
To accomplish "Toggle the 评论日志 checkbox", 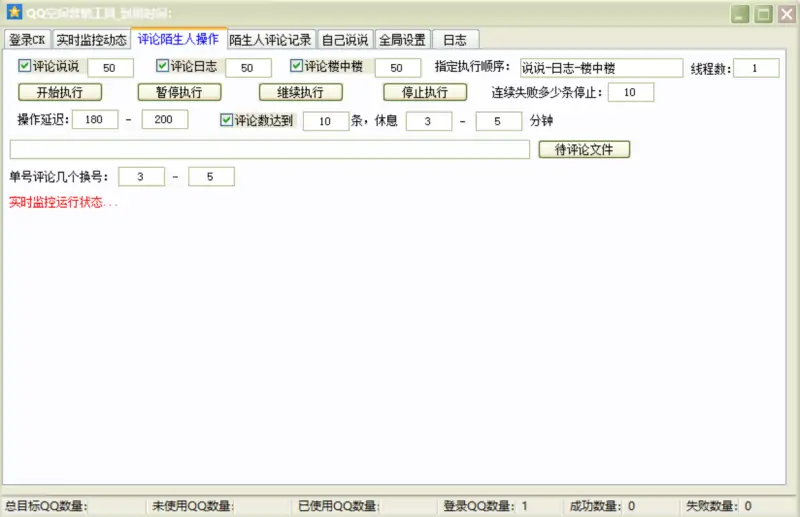I will [163, 67].
